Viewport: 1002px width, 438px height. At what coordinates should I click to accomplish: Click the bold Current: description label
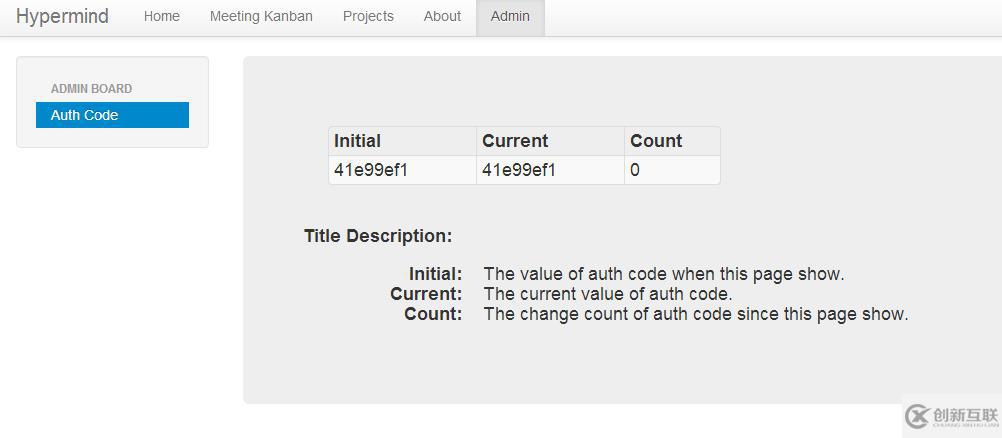pyautogui.click(x=426, y=294)
